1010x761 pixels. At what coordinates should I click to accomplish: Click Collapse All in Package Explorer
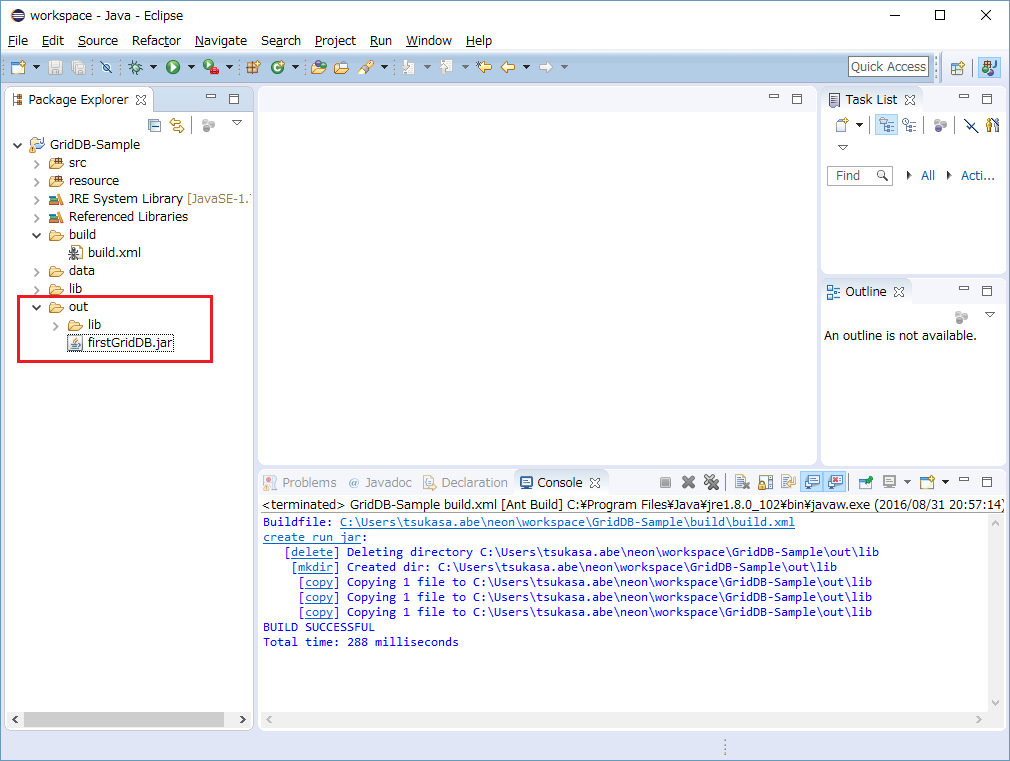coord(155,125)
